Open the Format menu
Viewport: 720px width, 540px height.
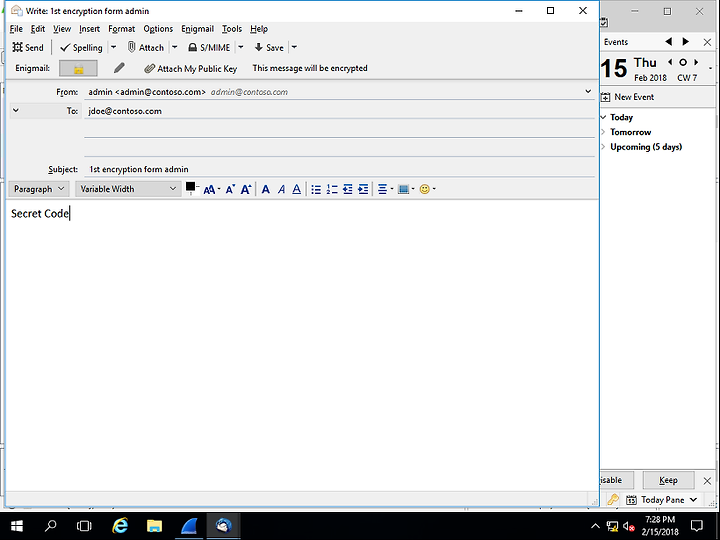pyautogui.click(x=122, y=29)
